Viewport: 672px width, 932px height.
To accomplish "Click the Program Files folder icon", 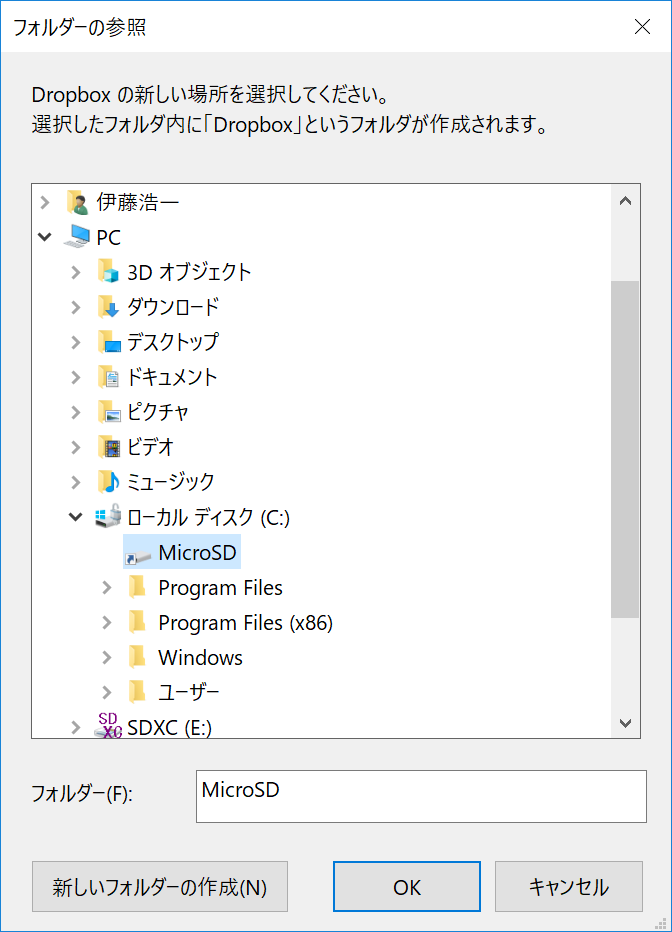I will pyautogui.click(x=138, y=587).
